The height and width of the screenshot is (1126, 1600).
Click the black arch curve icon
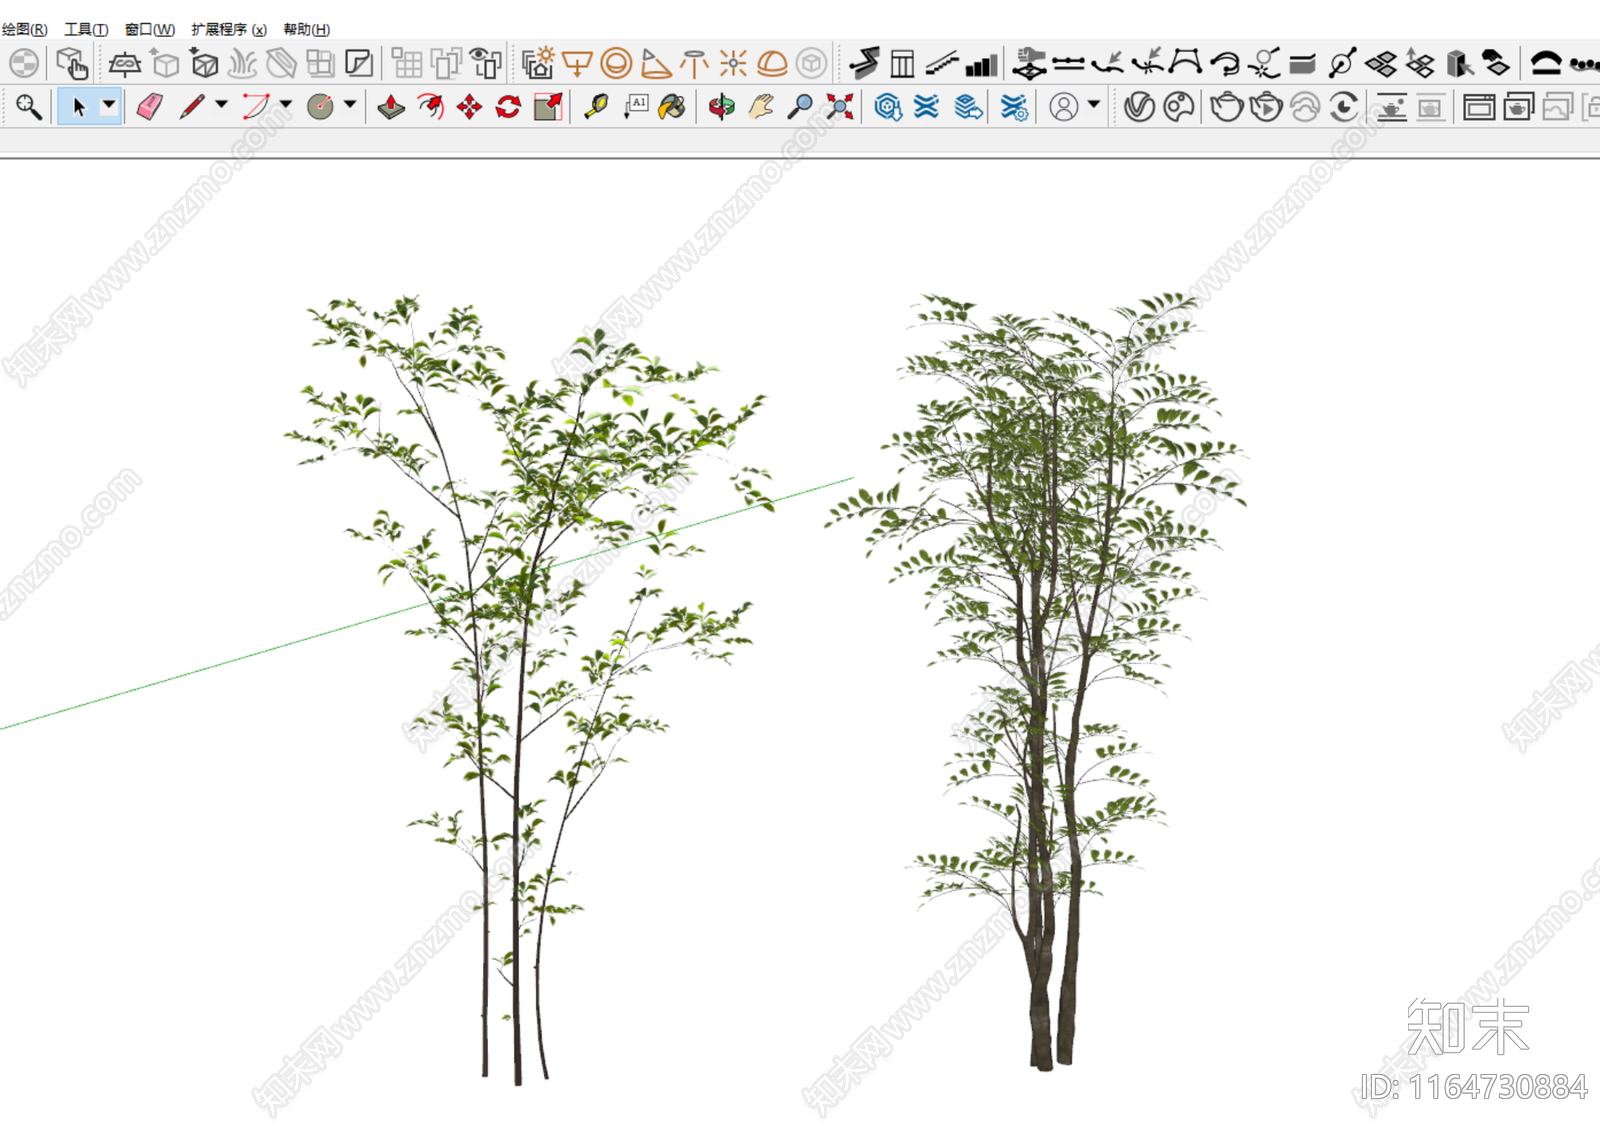pyautogui.click(x=1546, y=64)
